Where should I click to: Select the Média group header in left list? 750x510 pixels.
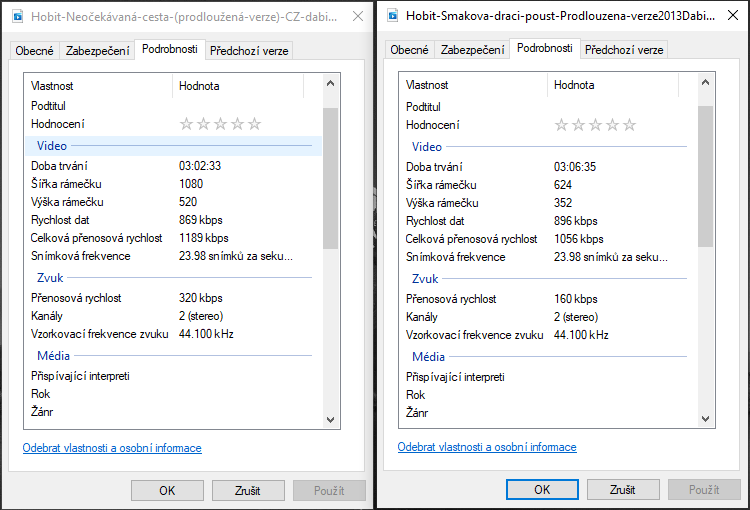pyautogui.click(x=53, y=356)
